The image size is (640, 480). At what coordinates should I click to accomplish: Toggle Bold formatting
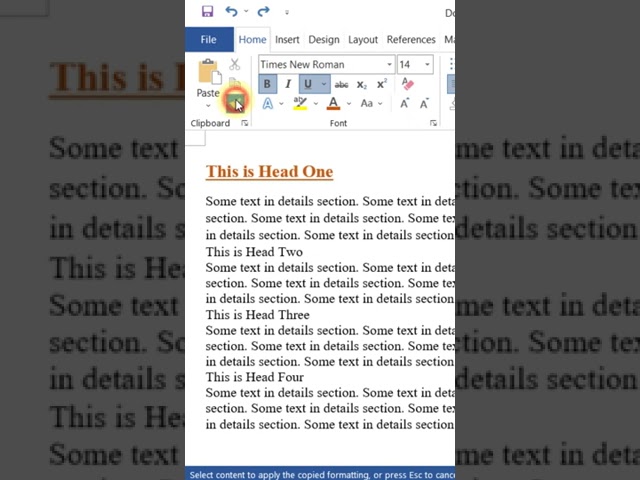pyautogui.click(x=267, y=84)
